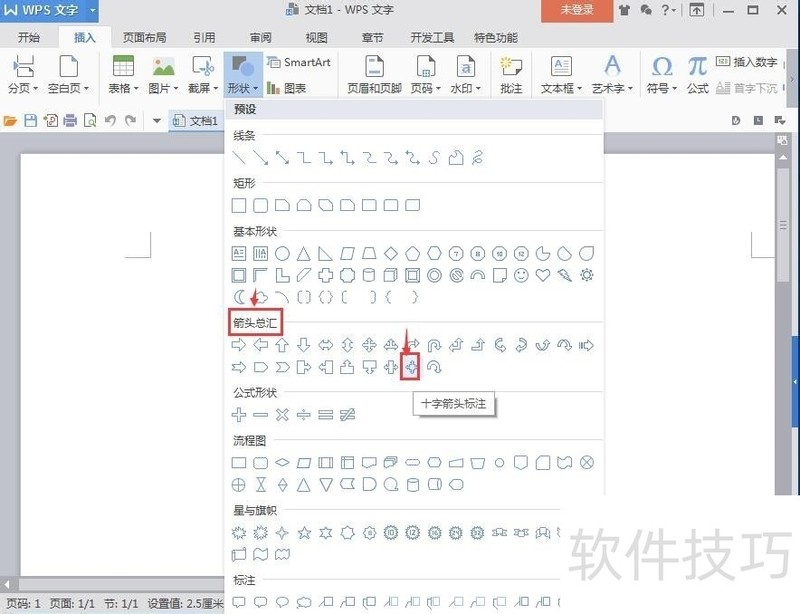
Task: Open the 形状 shapes dropdown
Action: pyautogui.click(x=243, y=75)
